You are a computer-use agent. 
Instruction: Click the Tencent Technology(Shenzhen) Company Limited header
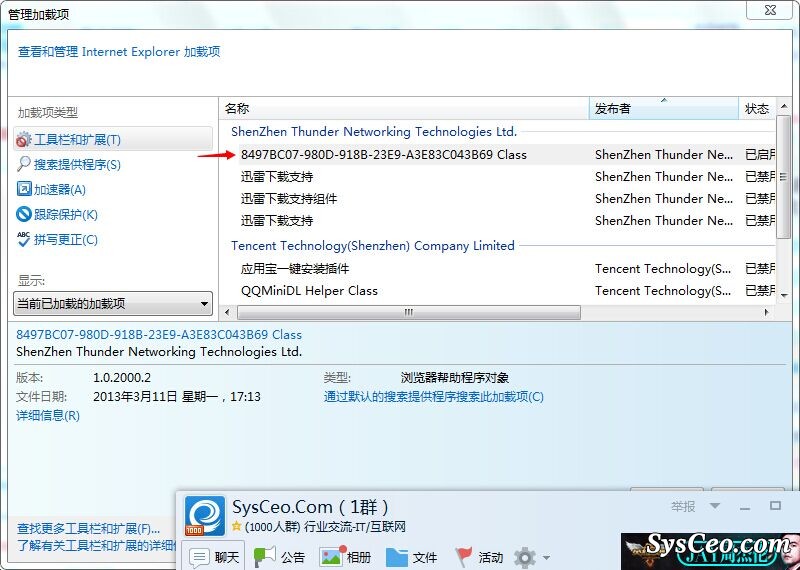(x=373, y=245)
